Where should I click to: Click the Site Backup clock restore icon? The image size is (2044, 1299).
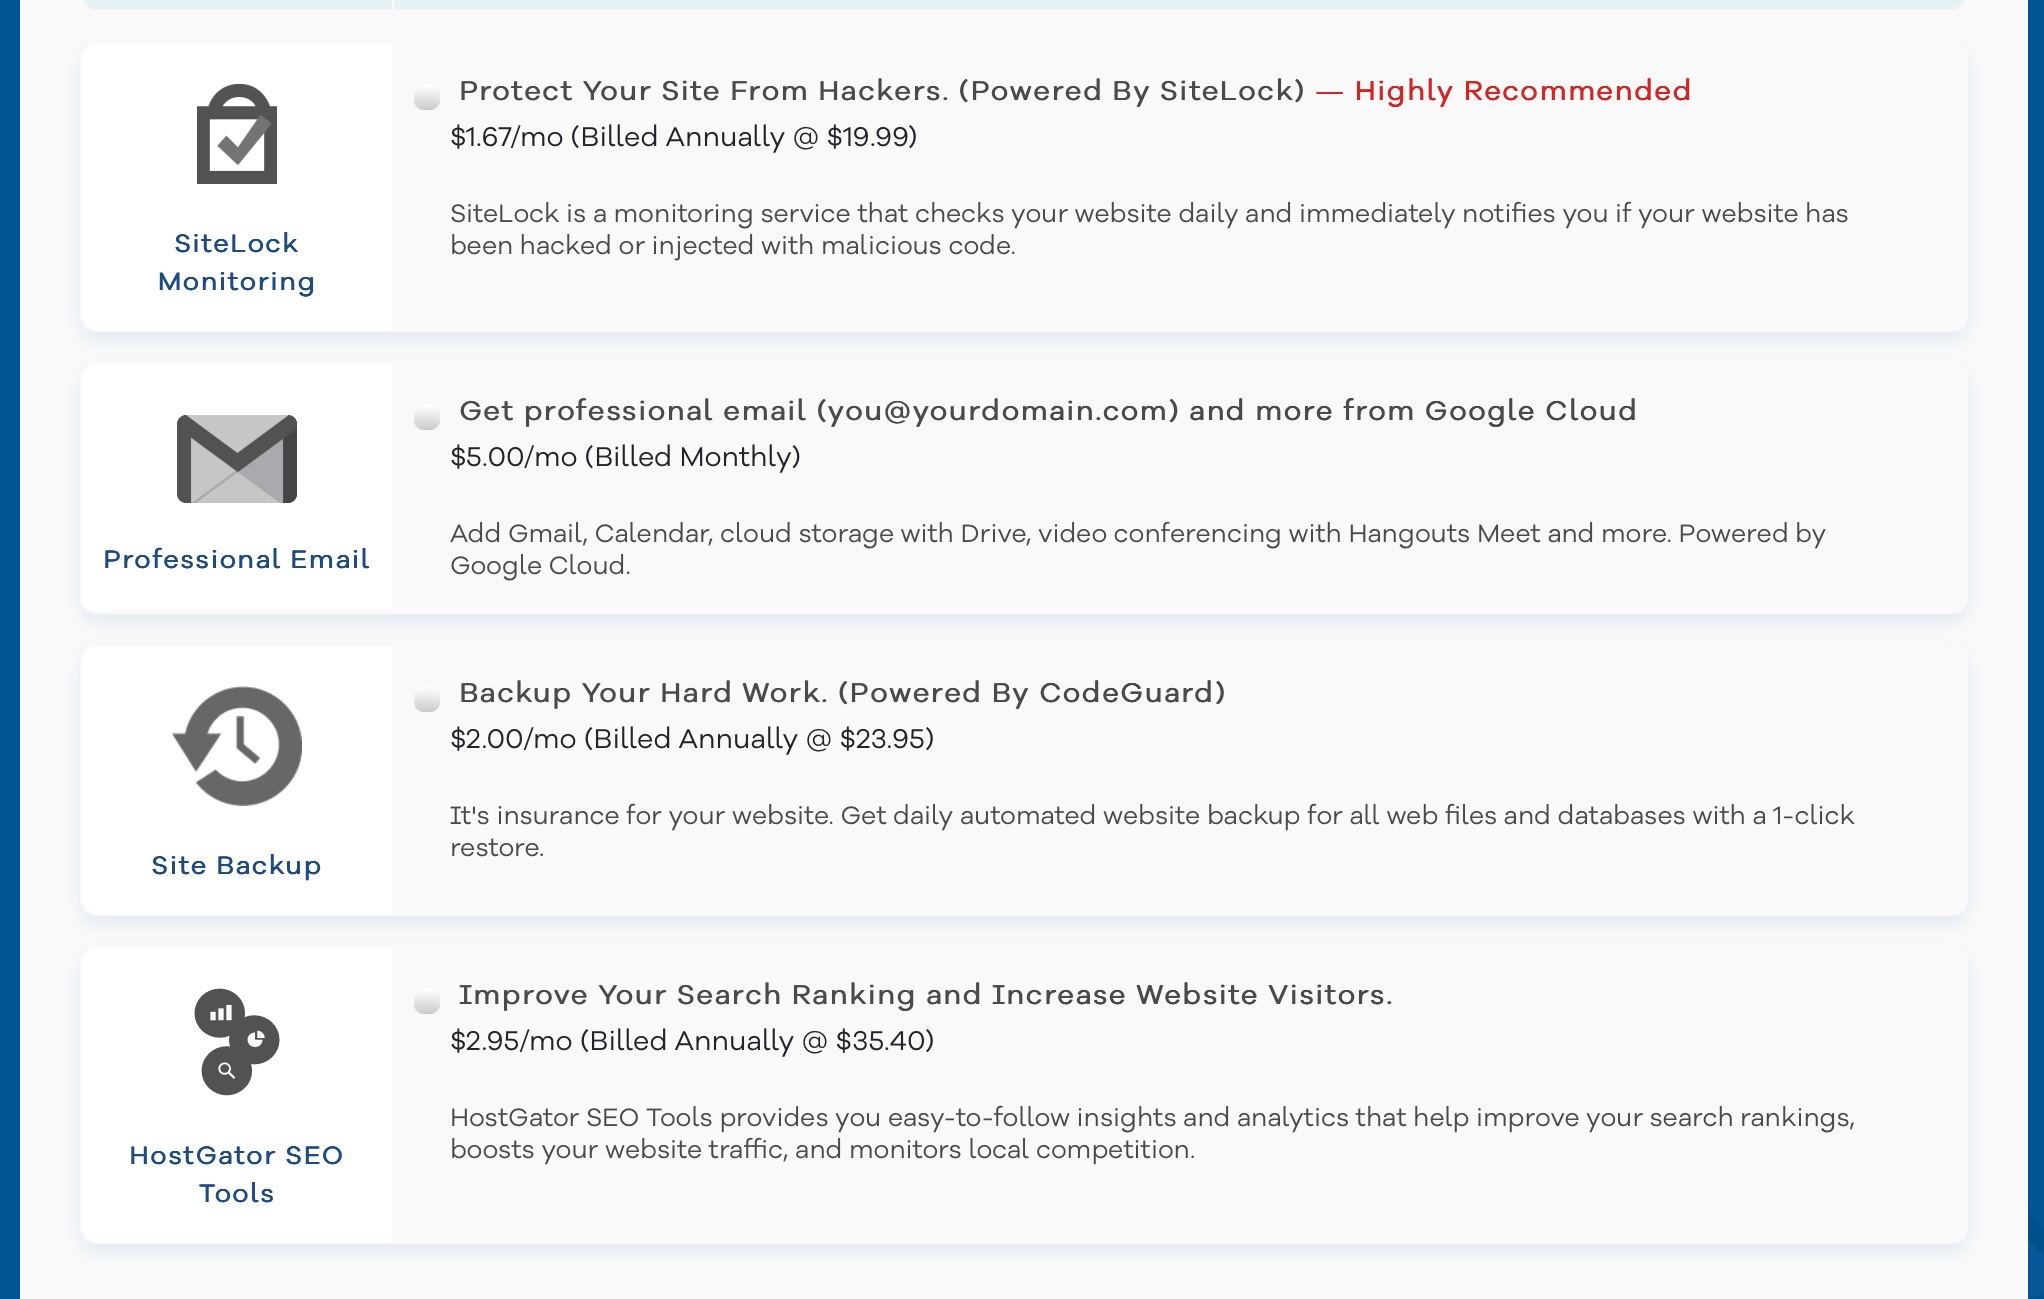[238, 746]
